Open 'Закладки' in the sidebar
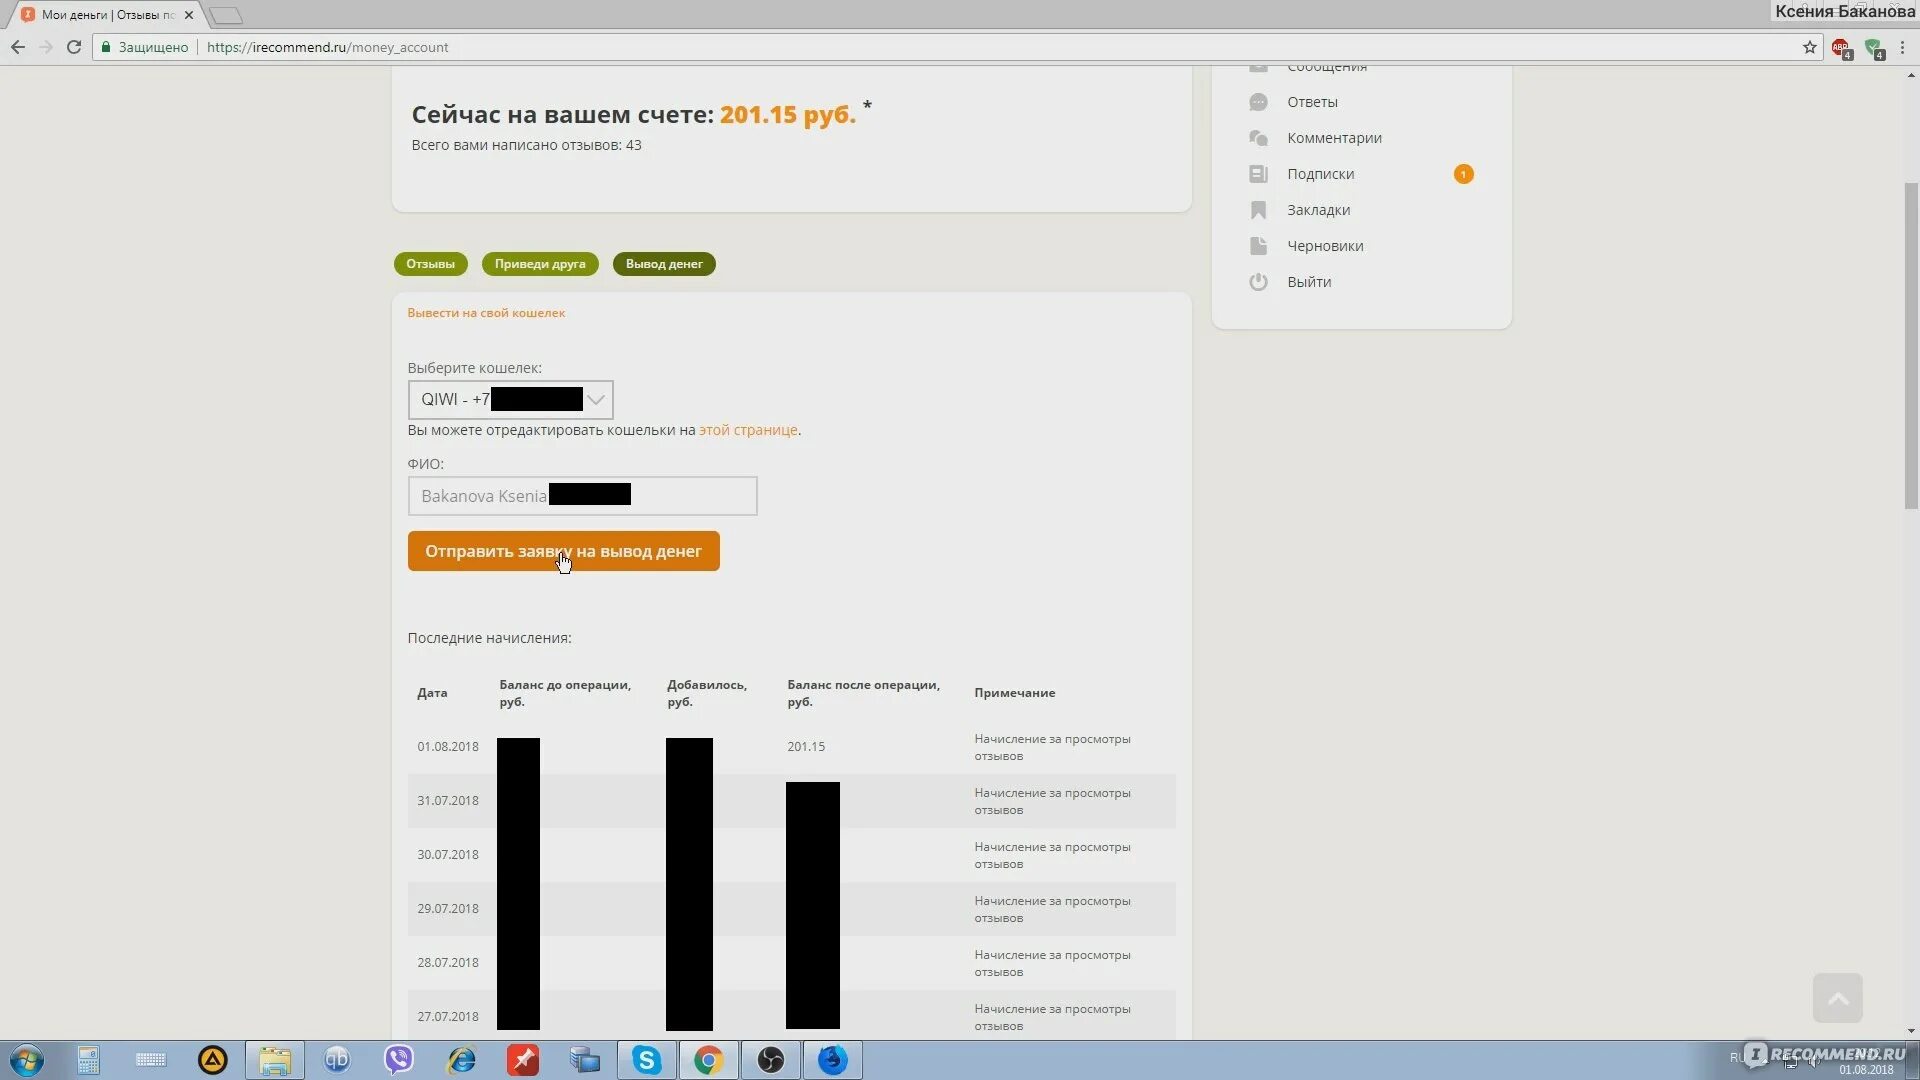Image resolution: width=1920 pixels, height=1080 pixels. 1318,210
